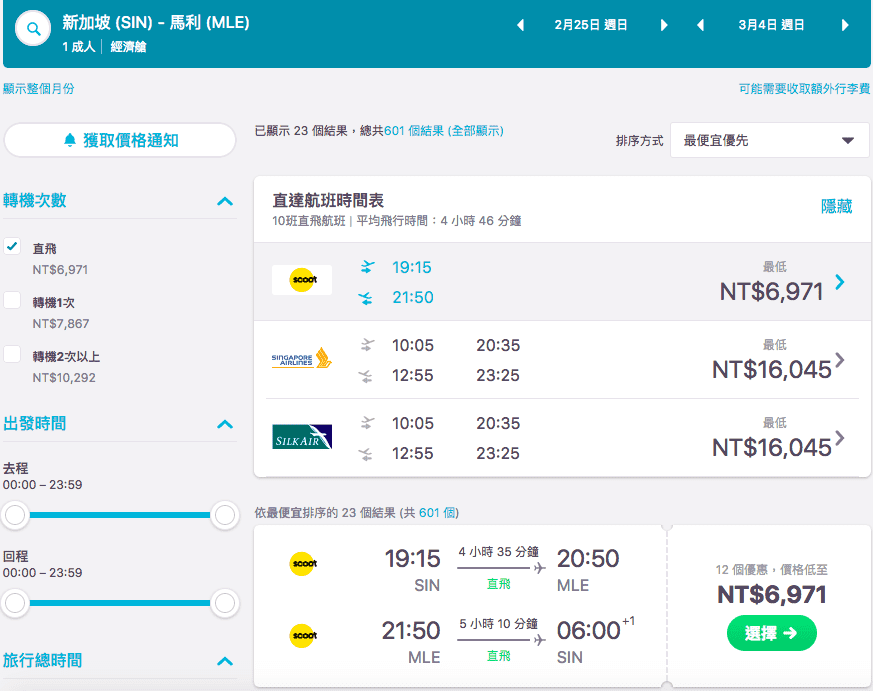Viewport: 873px width, 691px height.
Task: Enable the 轉機1次 filter
Action: click(x=14, y=301)
